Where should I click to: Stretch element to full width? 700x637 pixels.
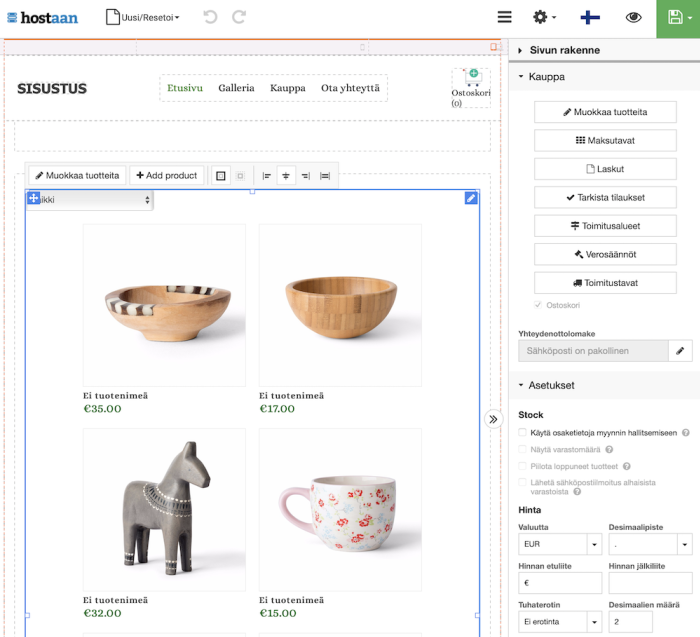click(x=325, y=176)
